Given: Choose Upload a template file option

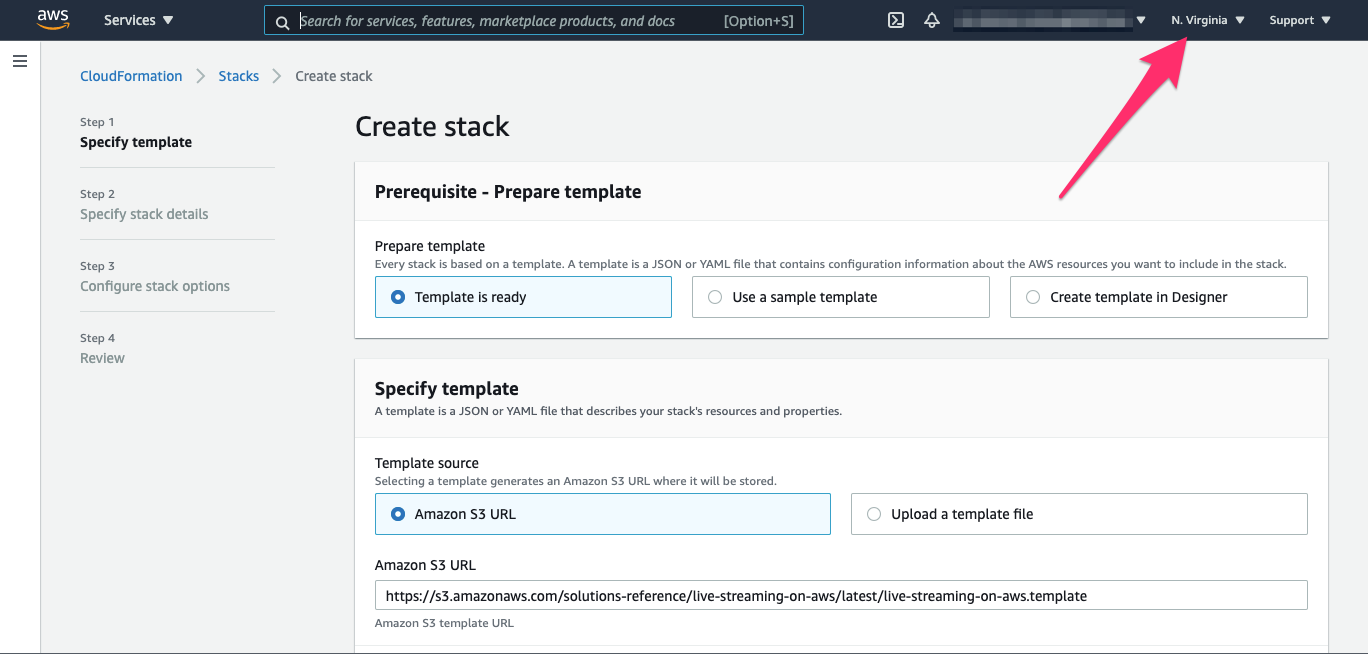Looking at the screenshot, I should pyautogui.click(x=1079, y=514).
